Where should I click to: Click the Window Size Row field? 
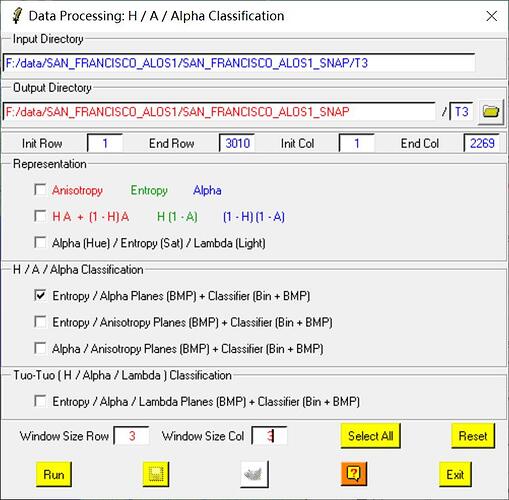tap(131, 436)
